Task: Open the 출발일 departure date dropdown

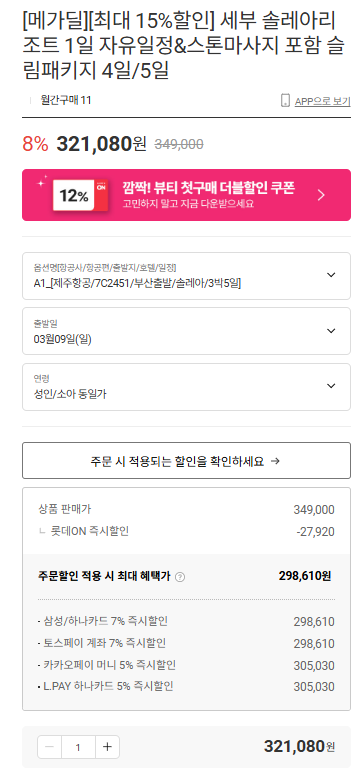Action: coord(186,331)
